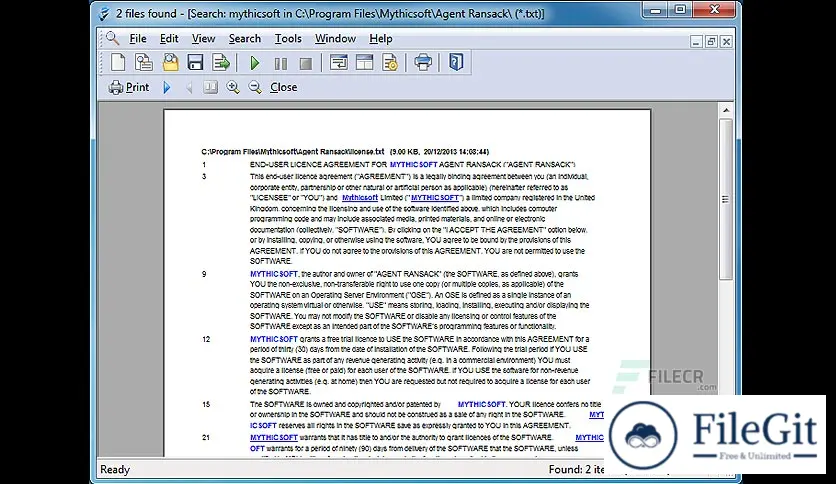The width and height of the screenshot is (836, 484).
Task: Start search with green play button
Action: (x=255, y=63)
